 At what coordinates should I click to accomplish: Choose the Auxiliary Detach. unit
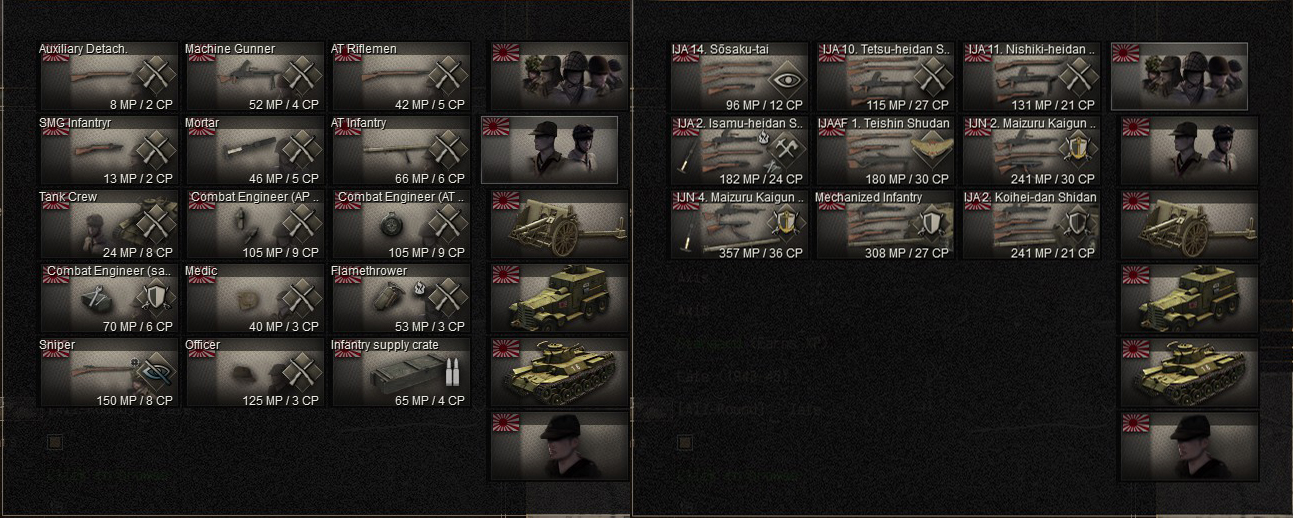point(108,76)
